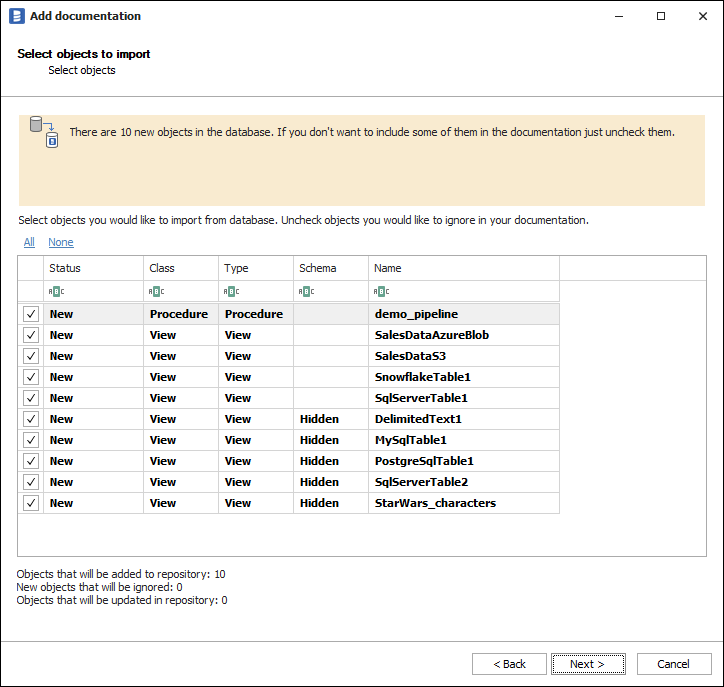Uncheck the SalesDataAzureBlob checkbox
Screen dimensions: 724x687
31,335
